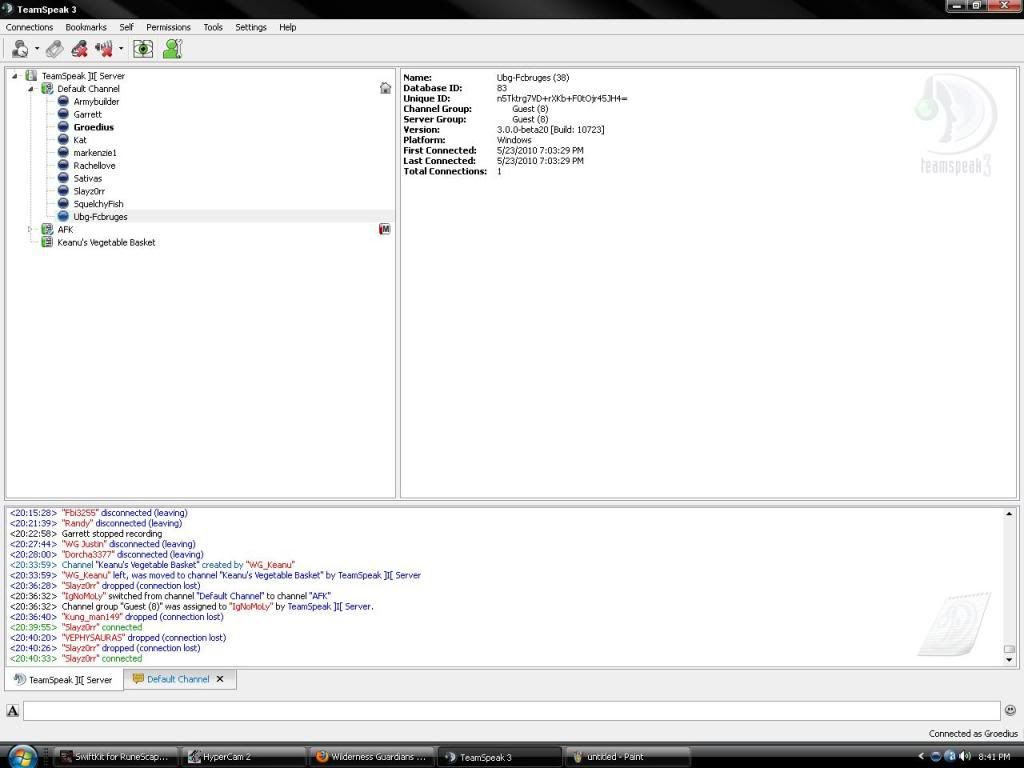Click the status icon beside Groedius
The height and width of the screenshot is (768, 1024).
click(x=63, y=126)
